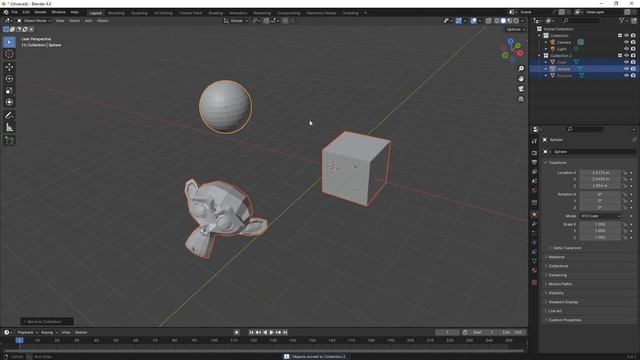Screen dimensions: 640x360
Task: Select the Rotate tool
Action: pyautogui.click(x=9, y=79)
